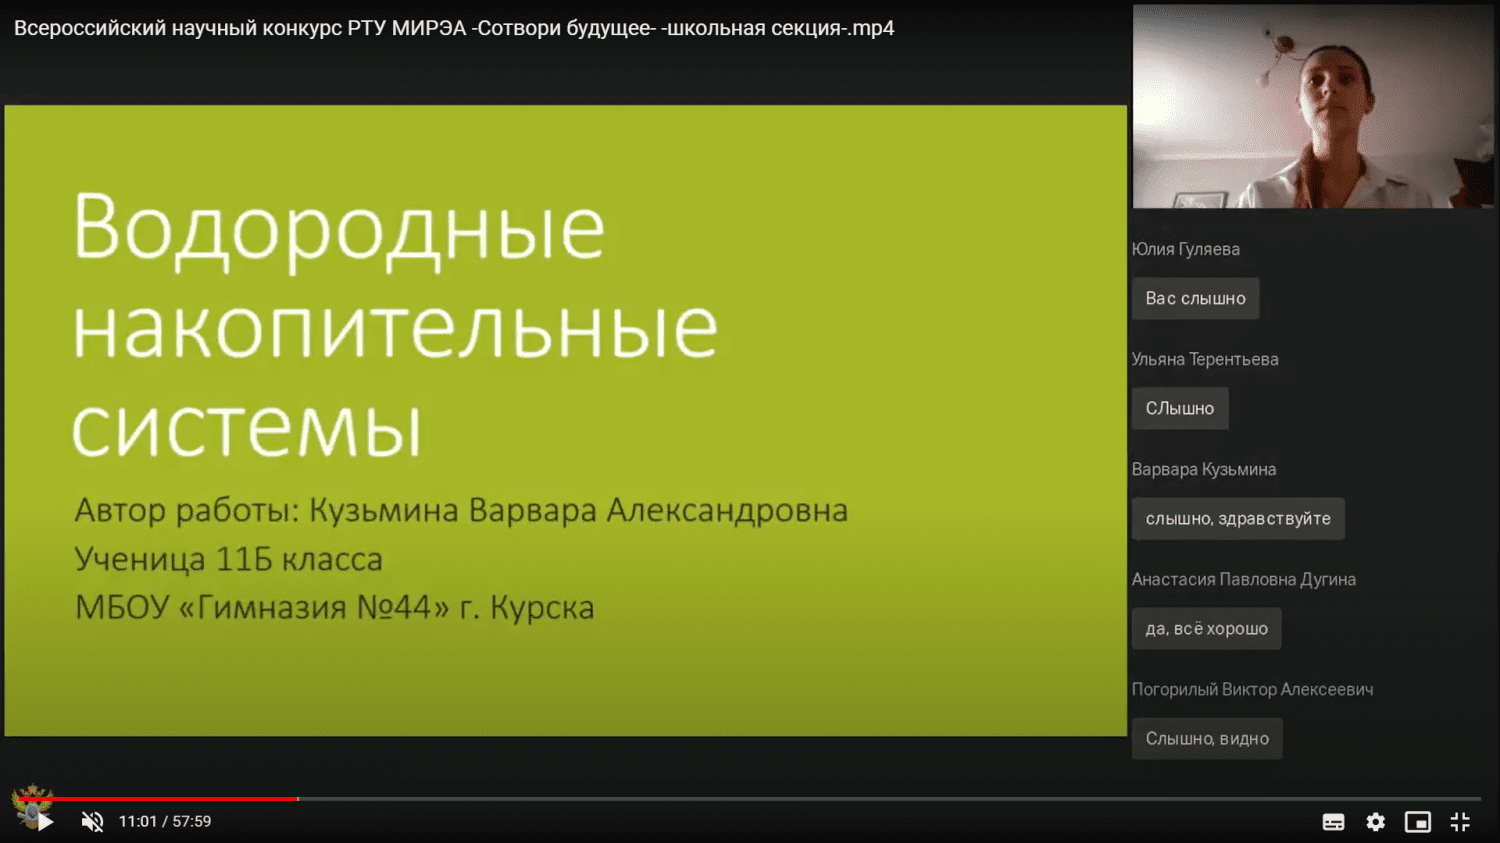This screenshot has height=843, width=1500.
Task: Play the paused video
Action: 45,822
